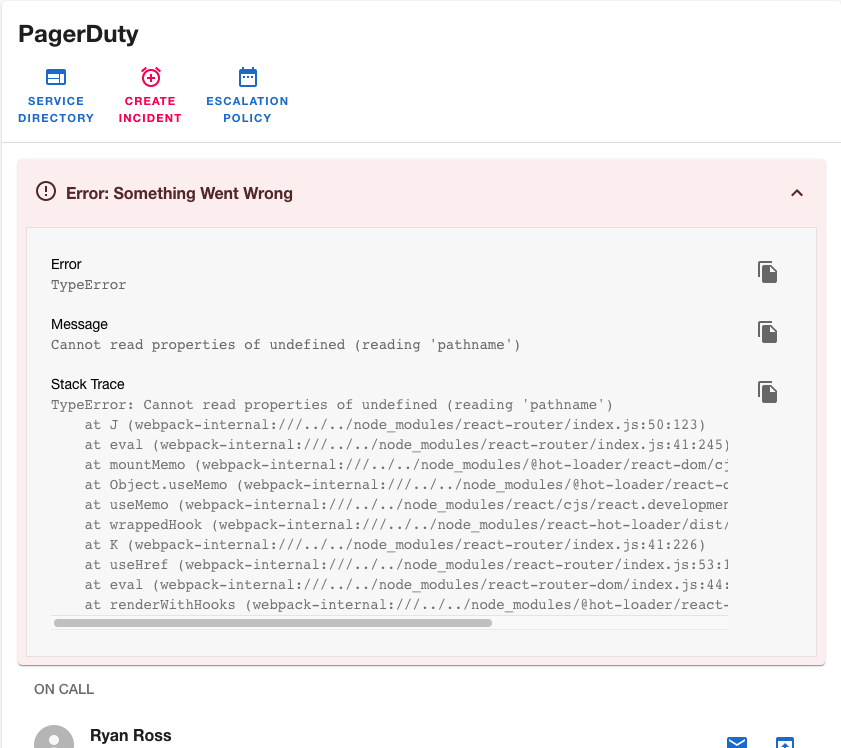The height and width of the screenshot is (748, 841).
Task: Click the PagerDuty heading
Action: tap(78, 33)
